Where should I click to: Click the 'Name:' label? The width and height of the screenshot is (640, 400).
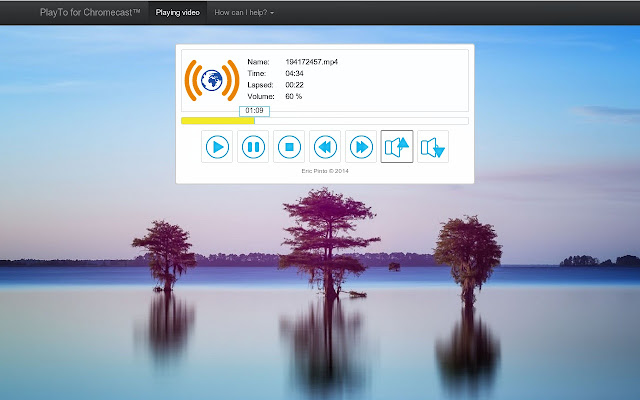coord(258,62)
